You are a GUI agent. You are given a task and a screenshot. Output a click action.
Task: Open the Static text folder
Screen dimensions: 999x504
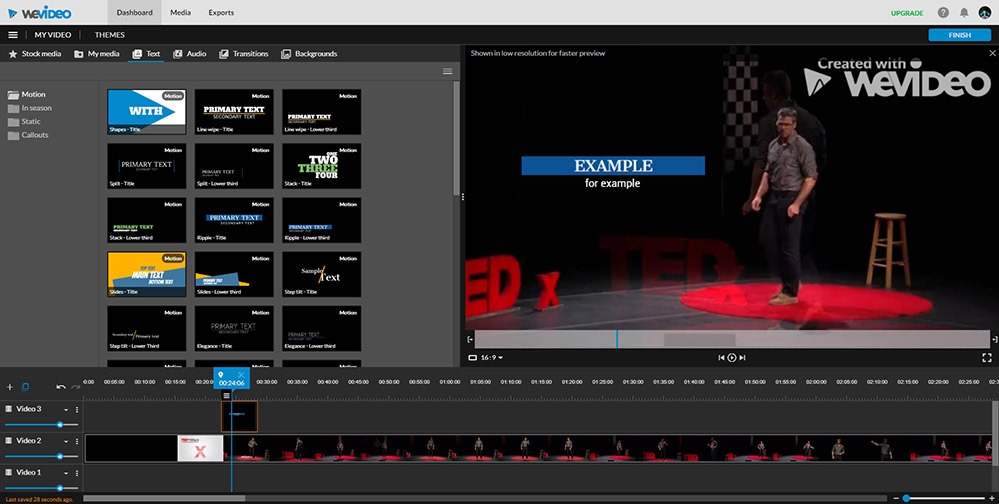24,122
